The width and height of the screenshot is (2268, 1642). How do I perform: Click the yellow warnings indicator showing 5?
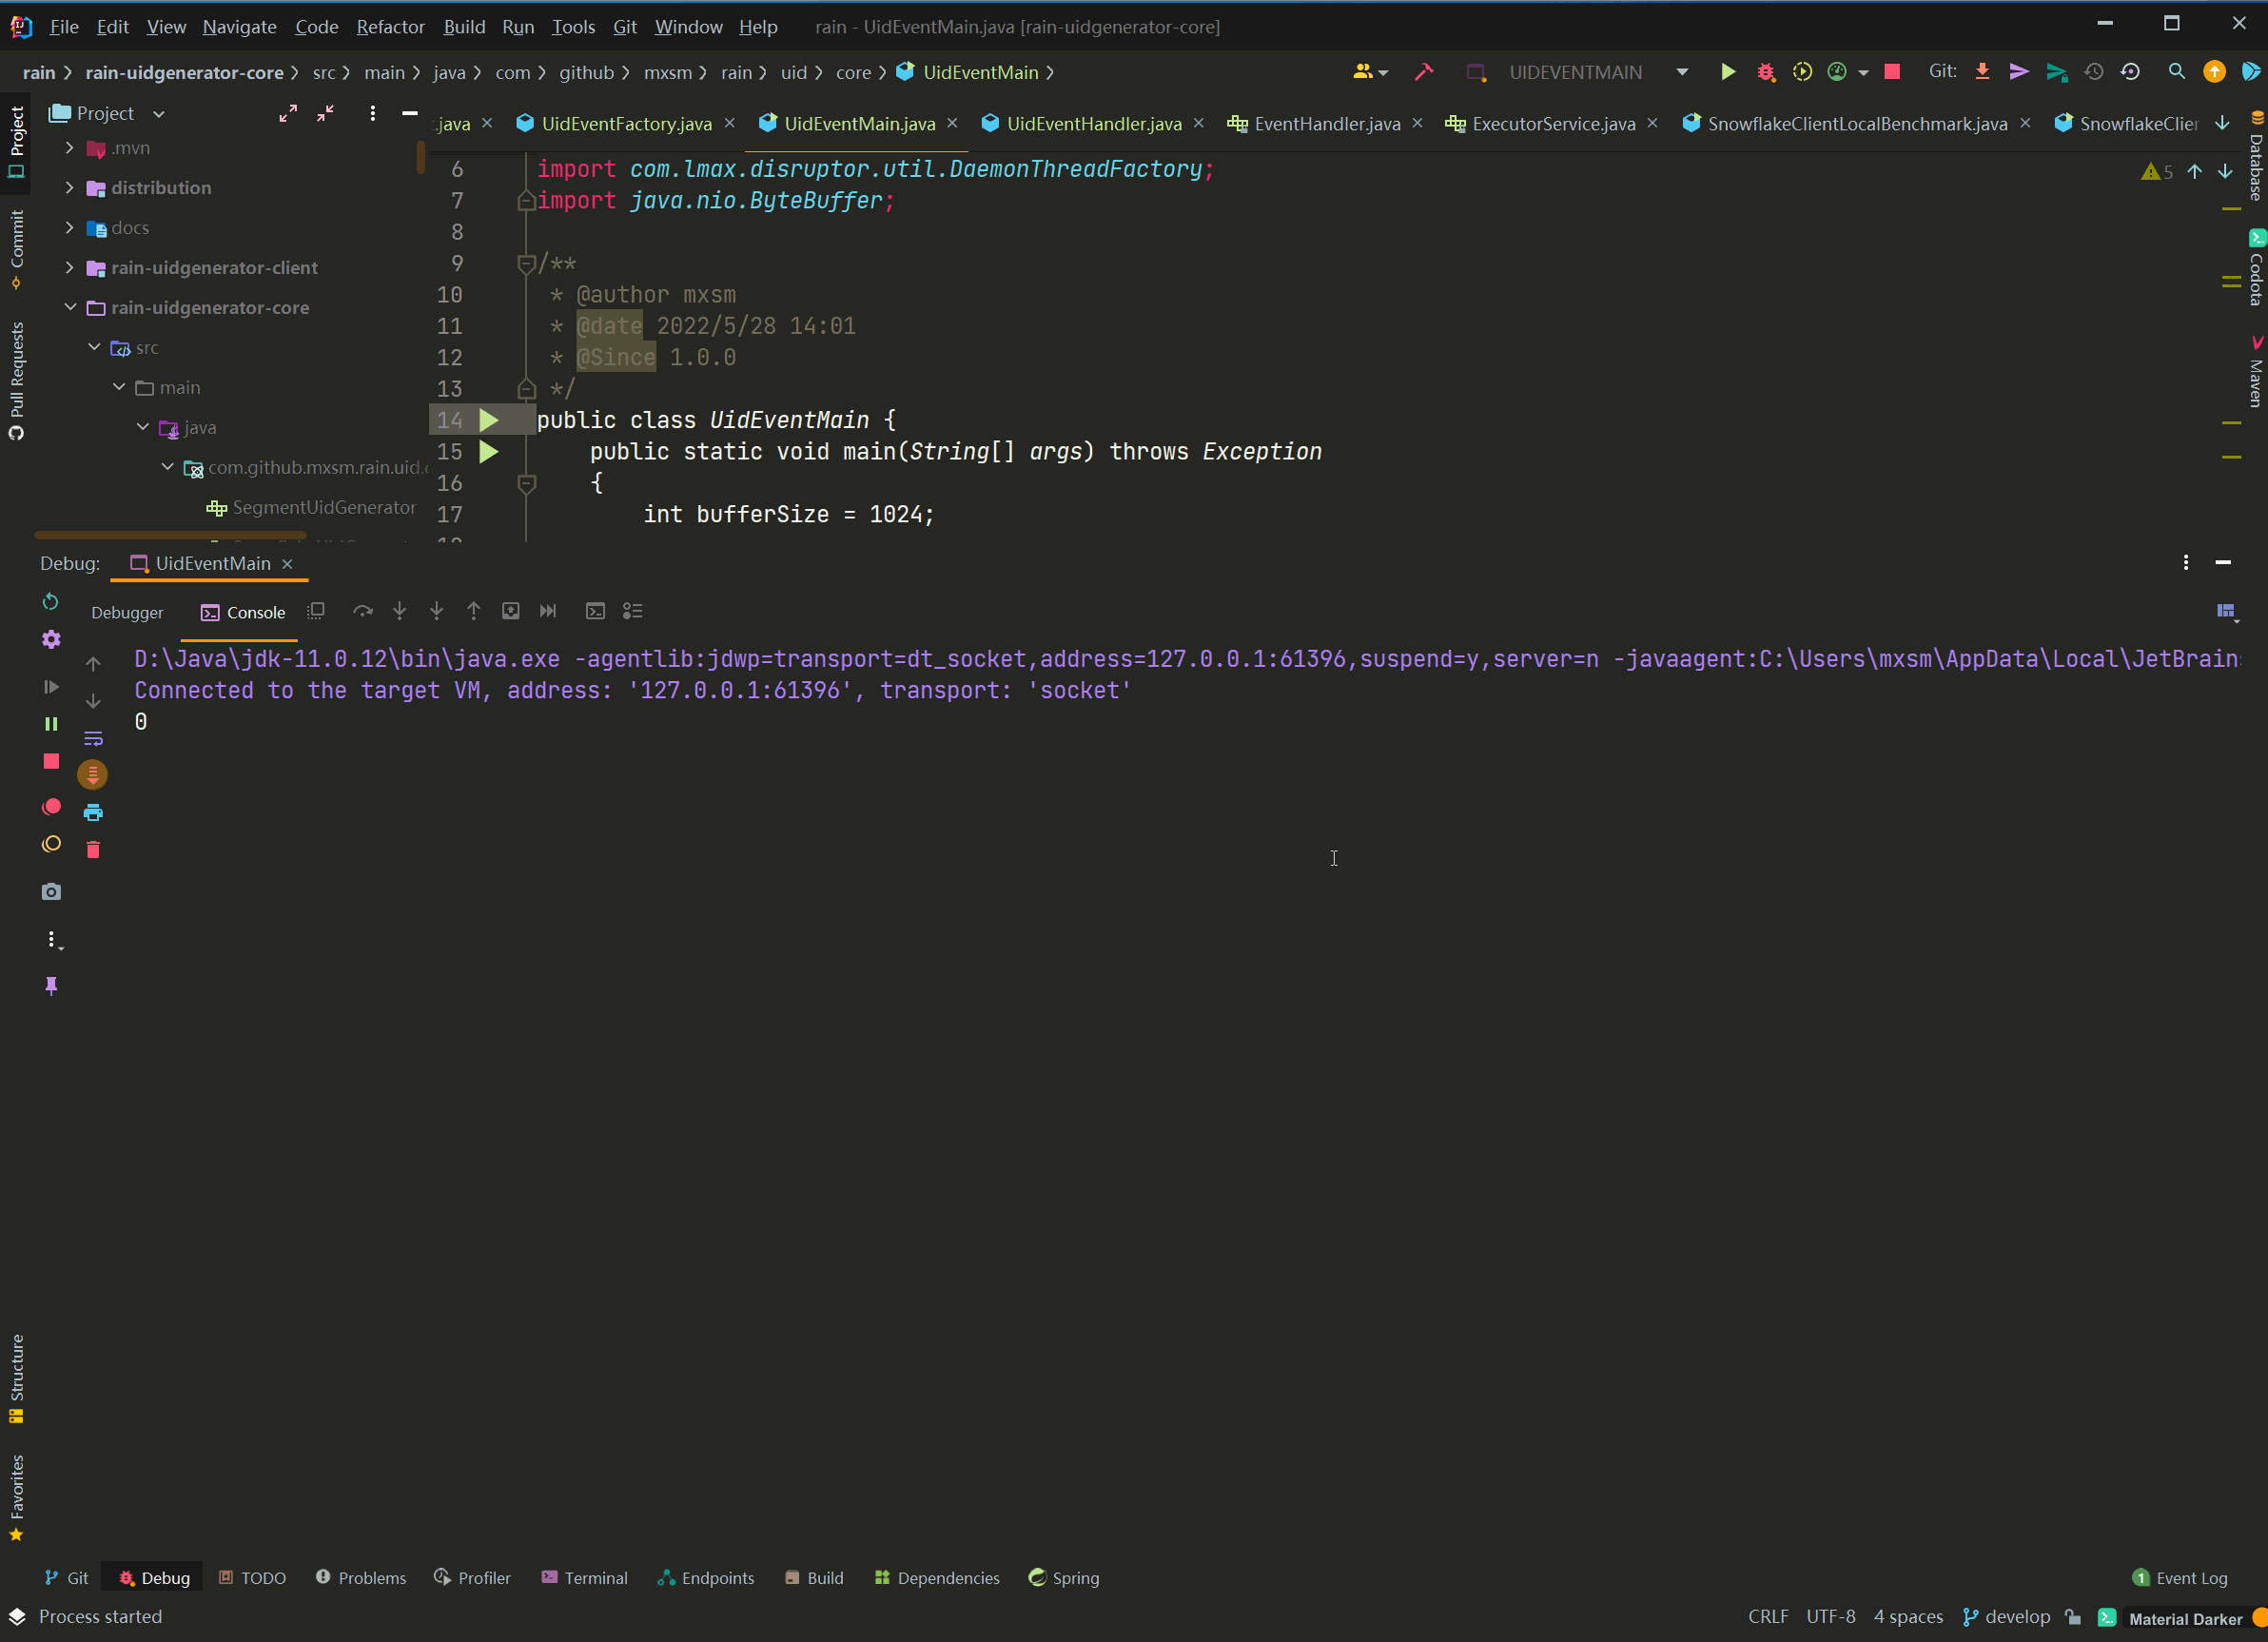pos(2156,172)
